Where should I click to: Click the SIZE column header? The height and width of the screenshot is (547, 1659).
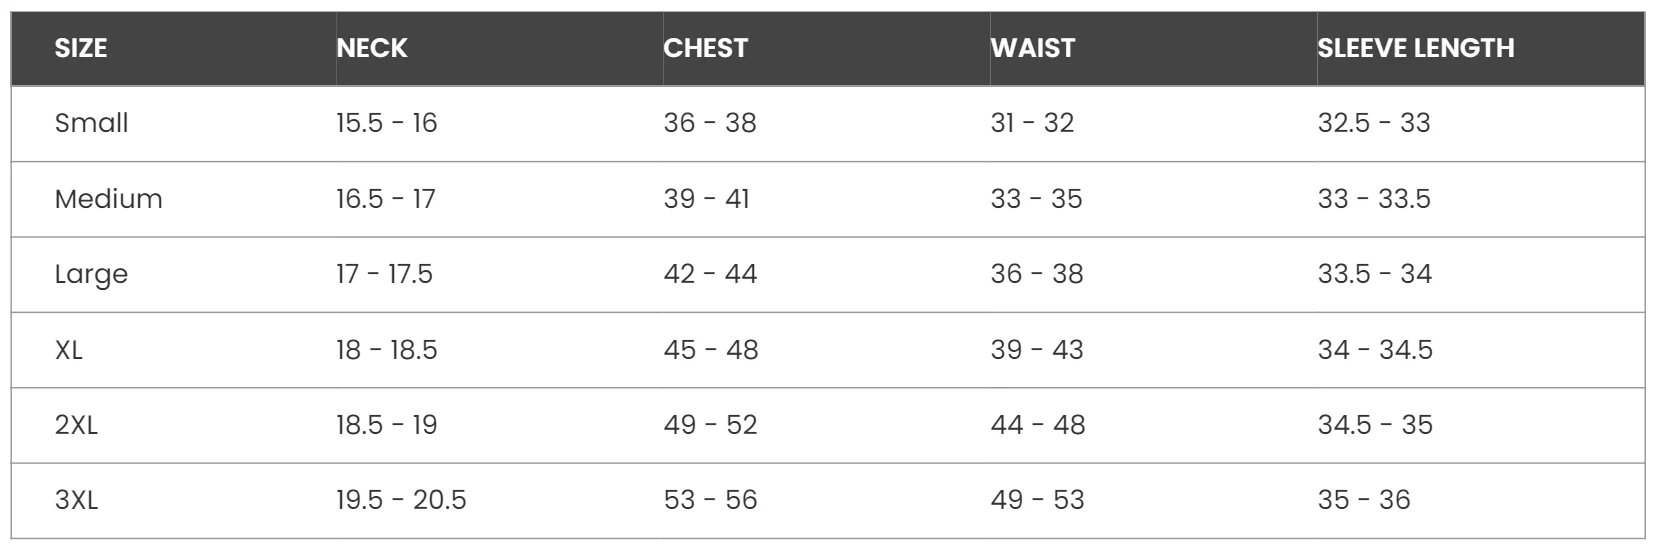point(81,48)
